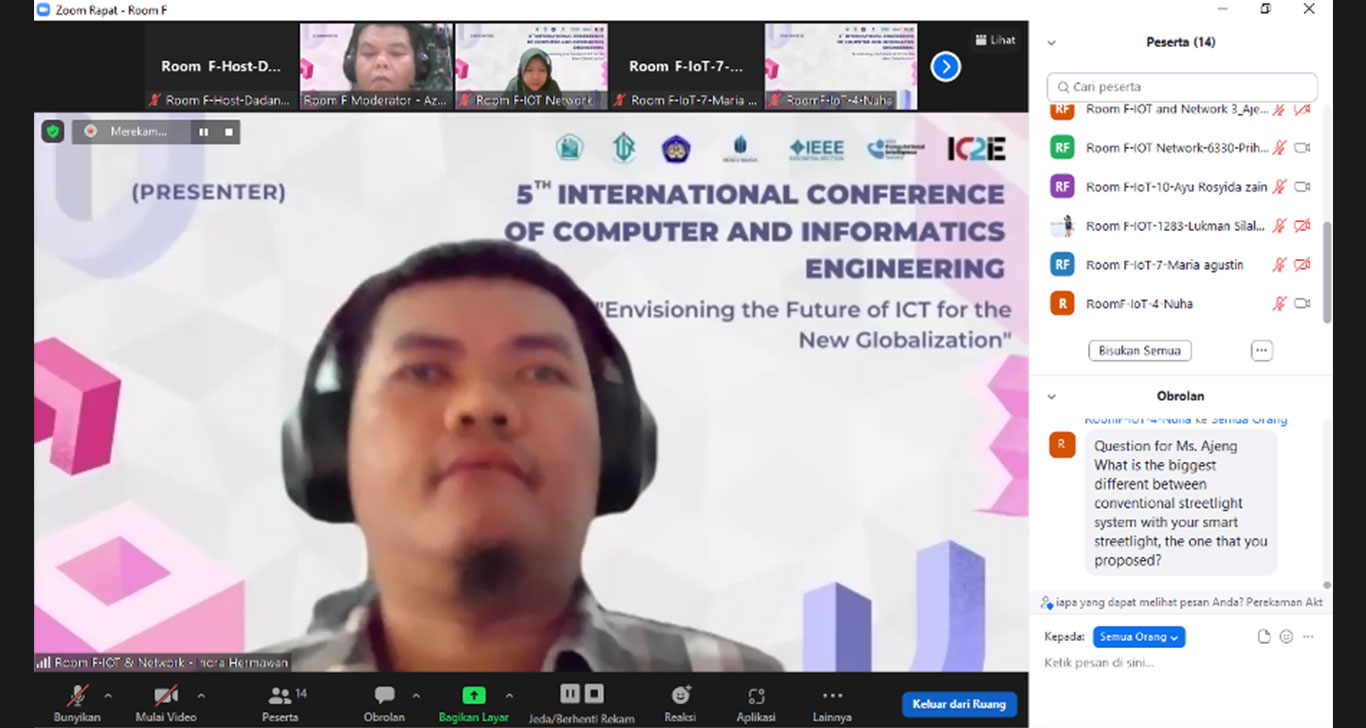Image resolution: width=1366 pixels, height=728 pixels.
Task: Click the Bagikan Layar share screen icon
Action: point(473,695)
